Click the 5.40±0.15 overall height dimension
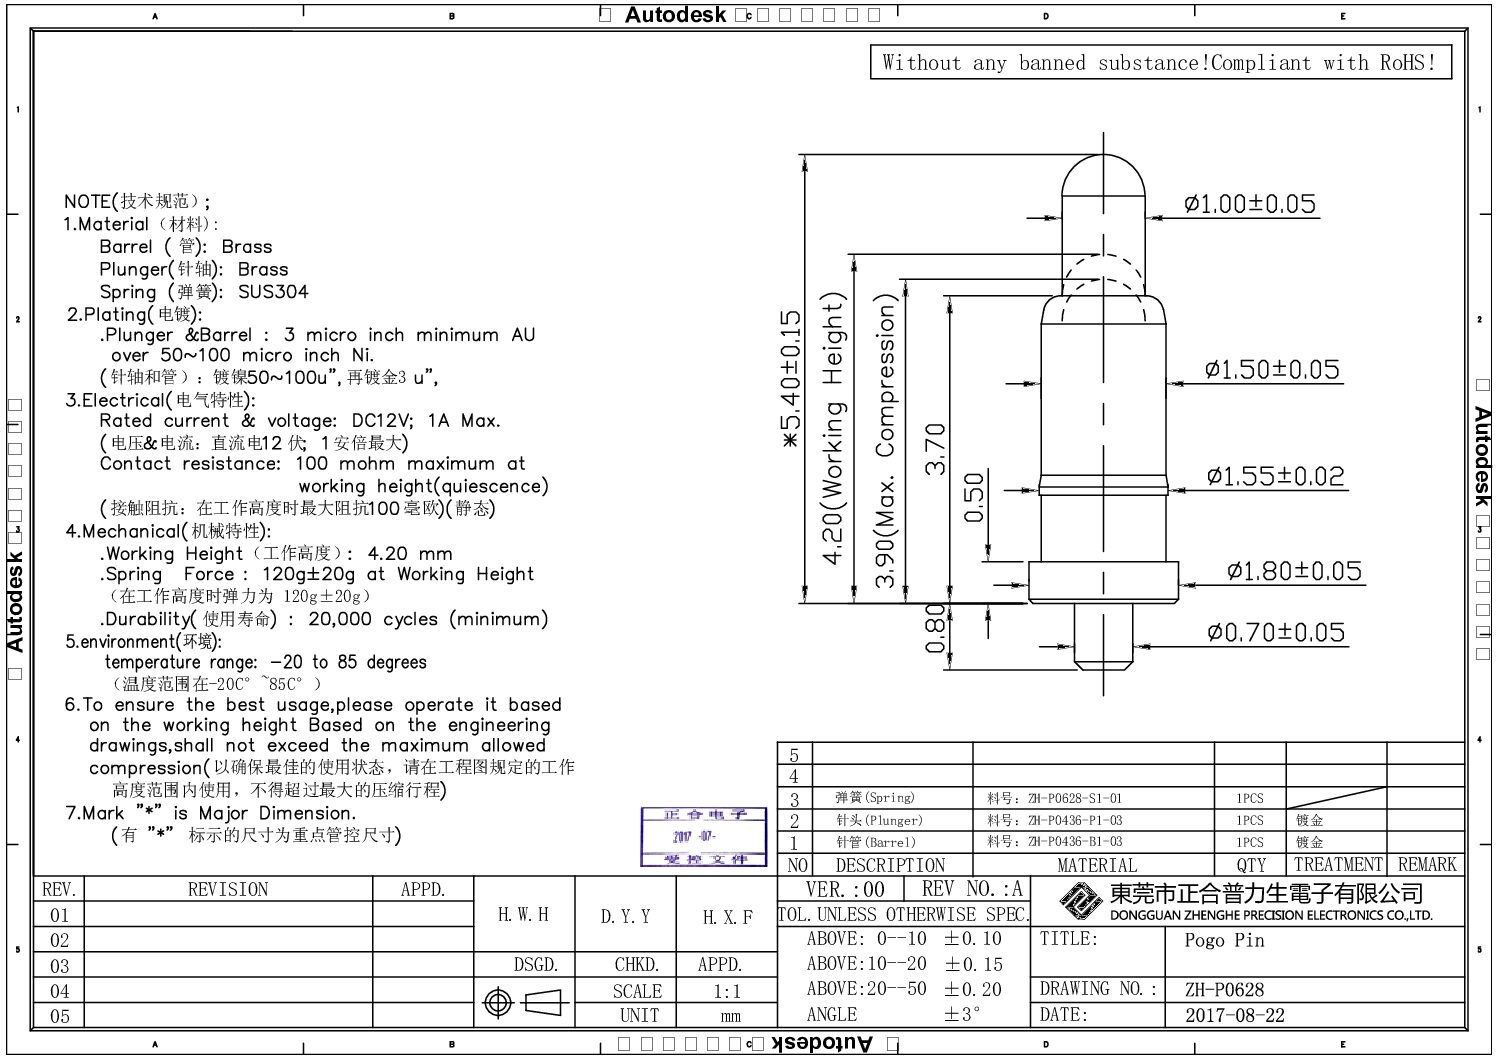Viewport: 1497px width, 1058px height. pyautogui.click(x=790, y=378)
